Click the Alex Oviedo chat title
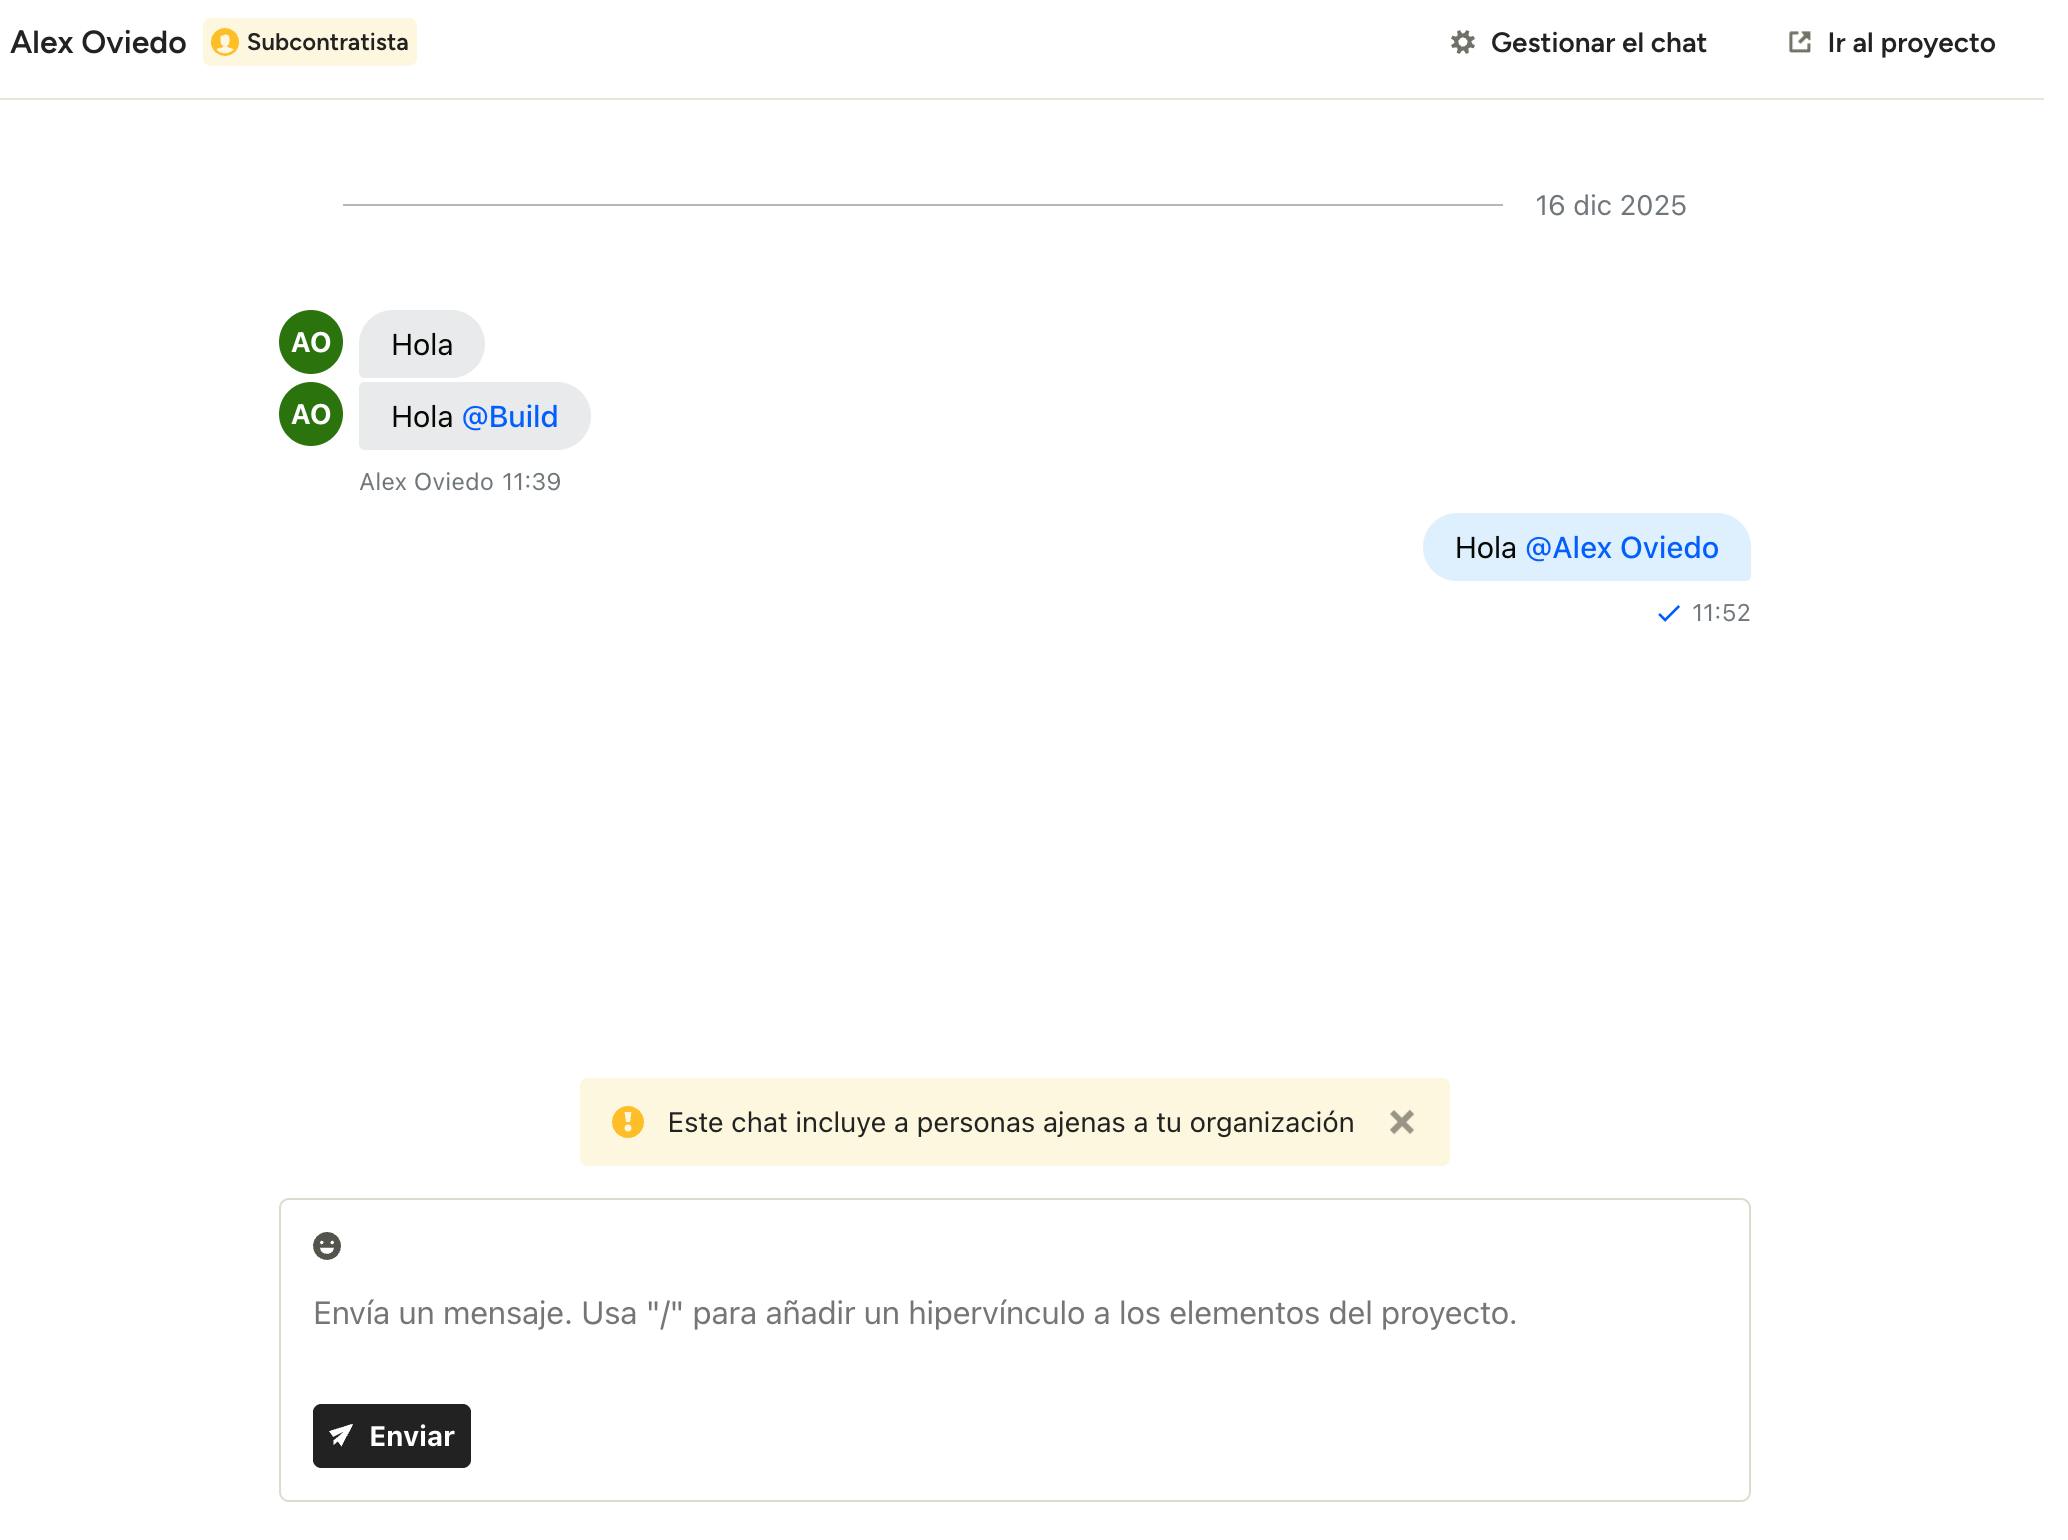 (98, 43)
